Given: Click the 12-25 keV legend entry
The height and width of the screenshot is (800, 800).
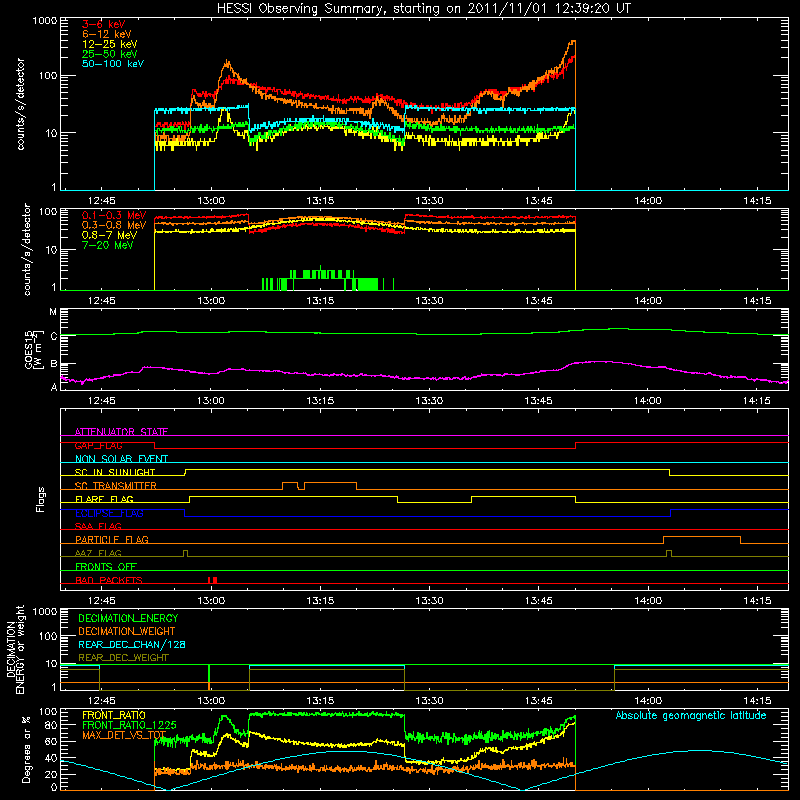Looking at the screenshot, I should (x=110, y=44).
